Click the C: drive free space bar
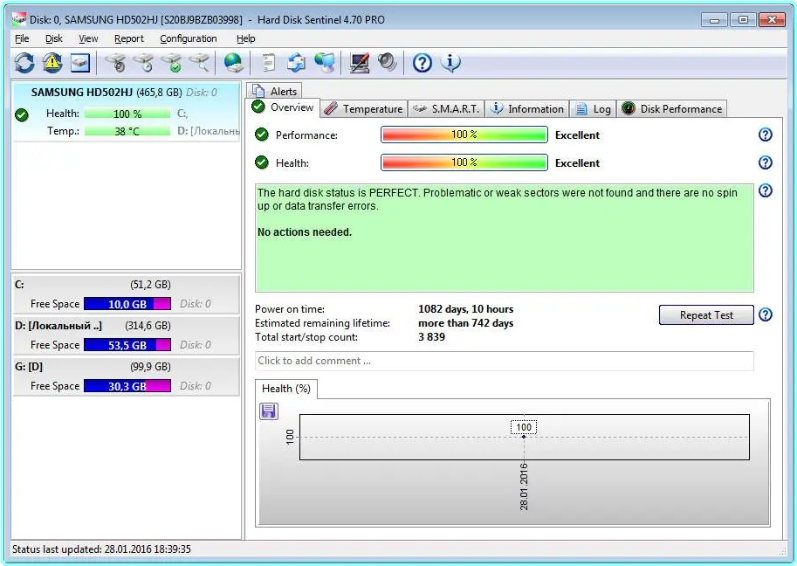Image resolution: width=797 pixels, height=566 pixels. coord(127,304)
